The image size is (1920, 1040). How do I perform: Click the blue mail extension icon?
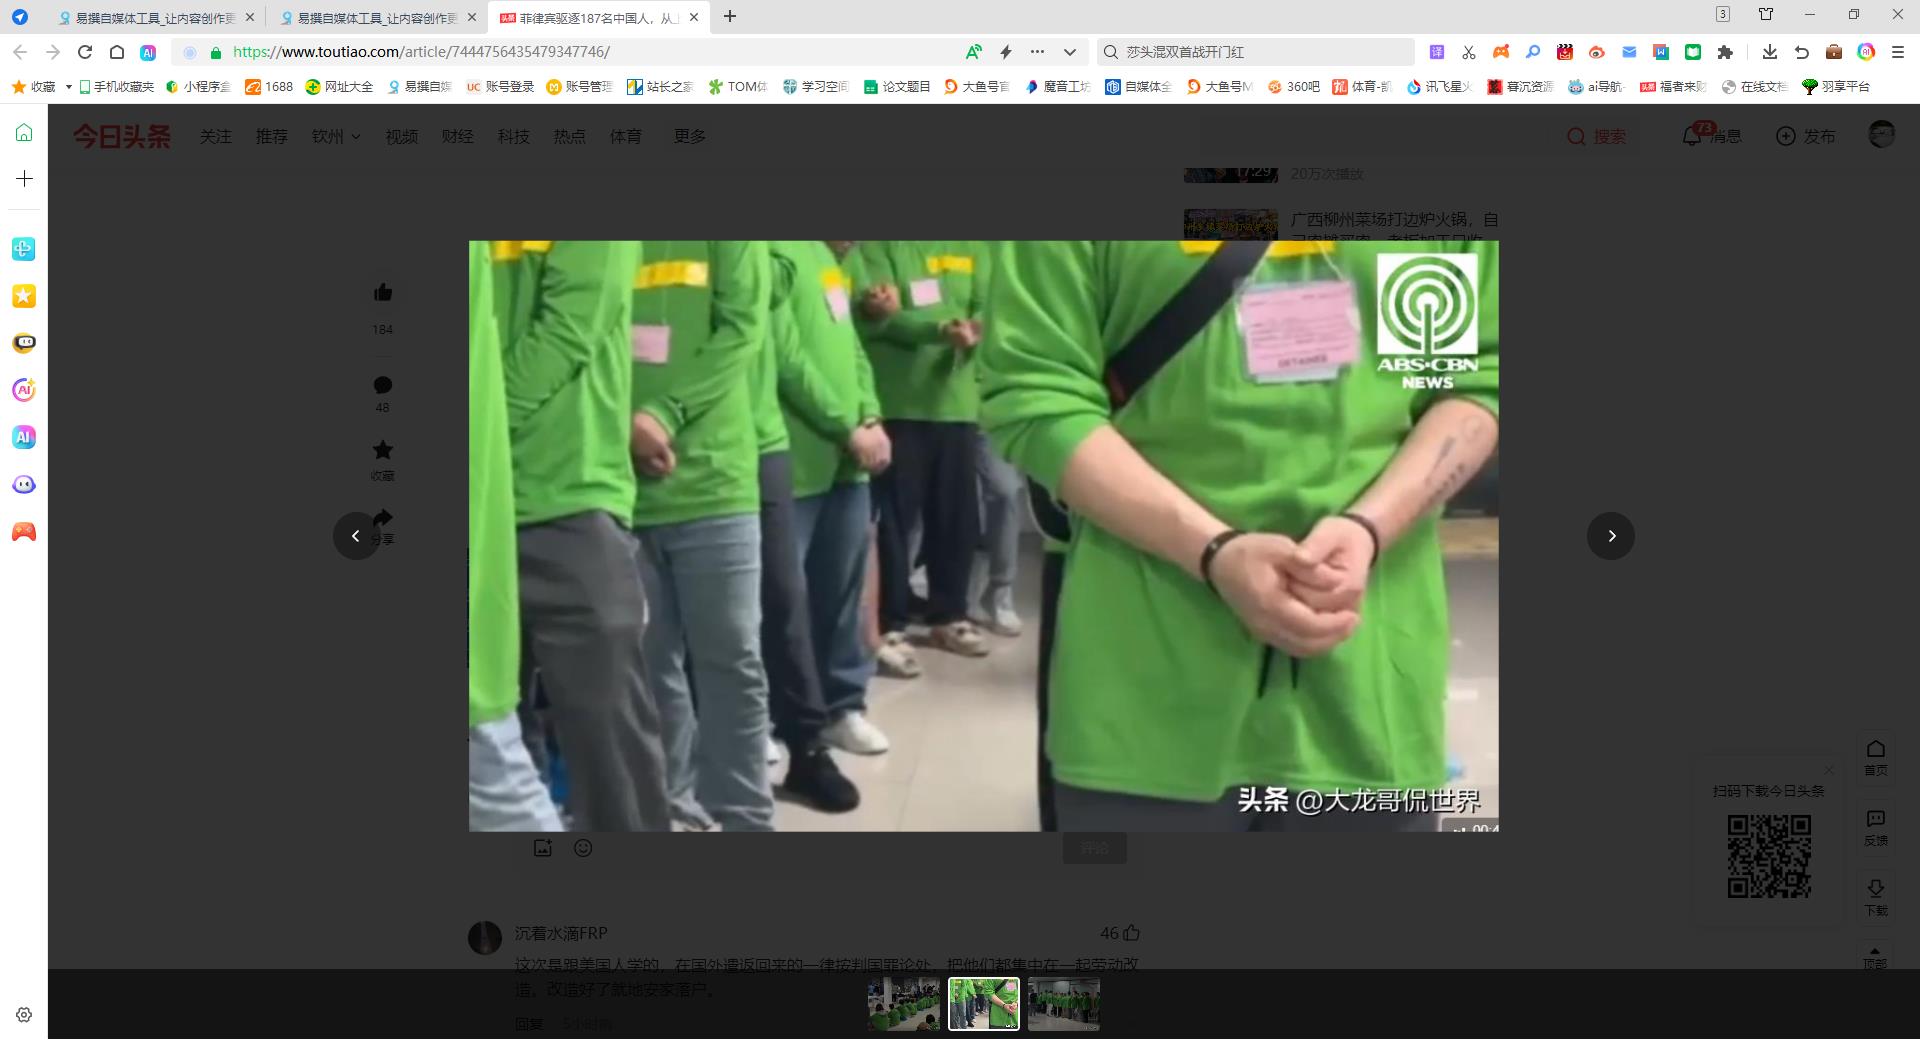[x=1629, y=52]
